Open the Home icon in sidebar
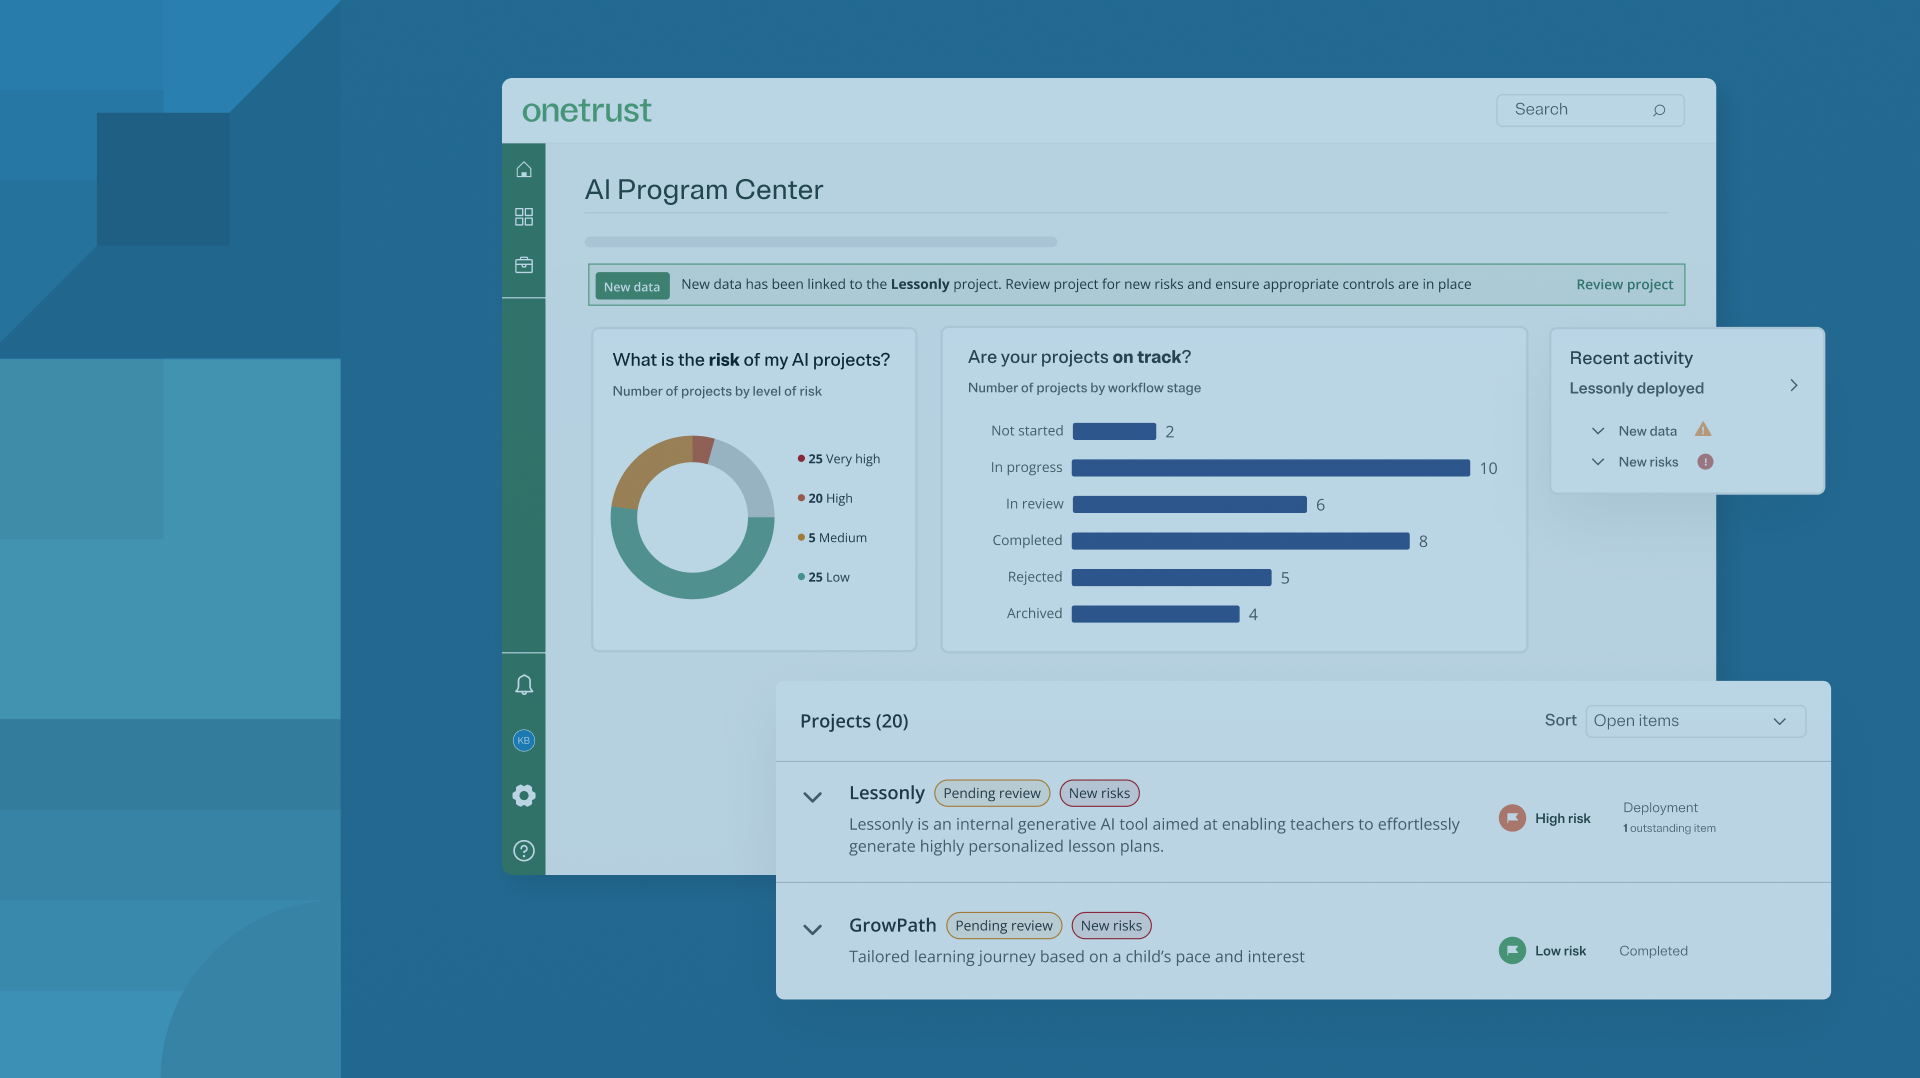Screen dimensions: 1920x1078 523,169
